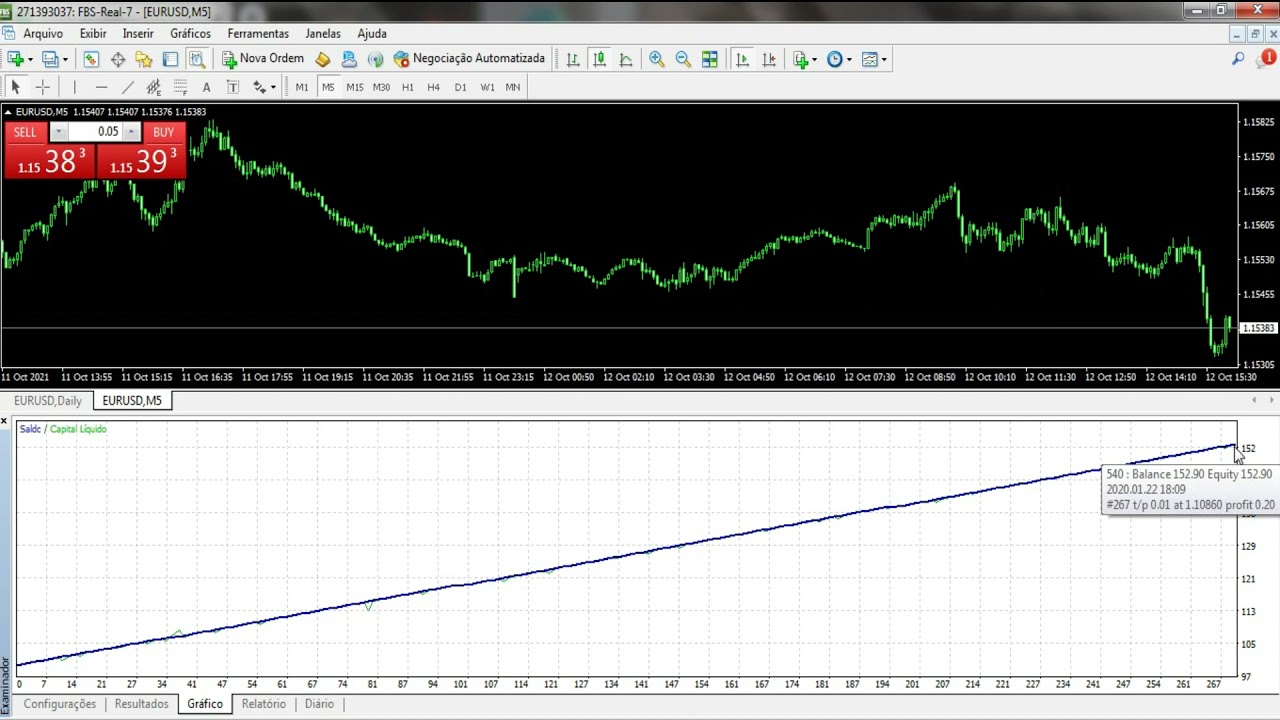
Task: Open the new chart icon
Action: coord(15,59)
